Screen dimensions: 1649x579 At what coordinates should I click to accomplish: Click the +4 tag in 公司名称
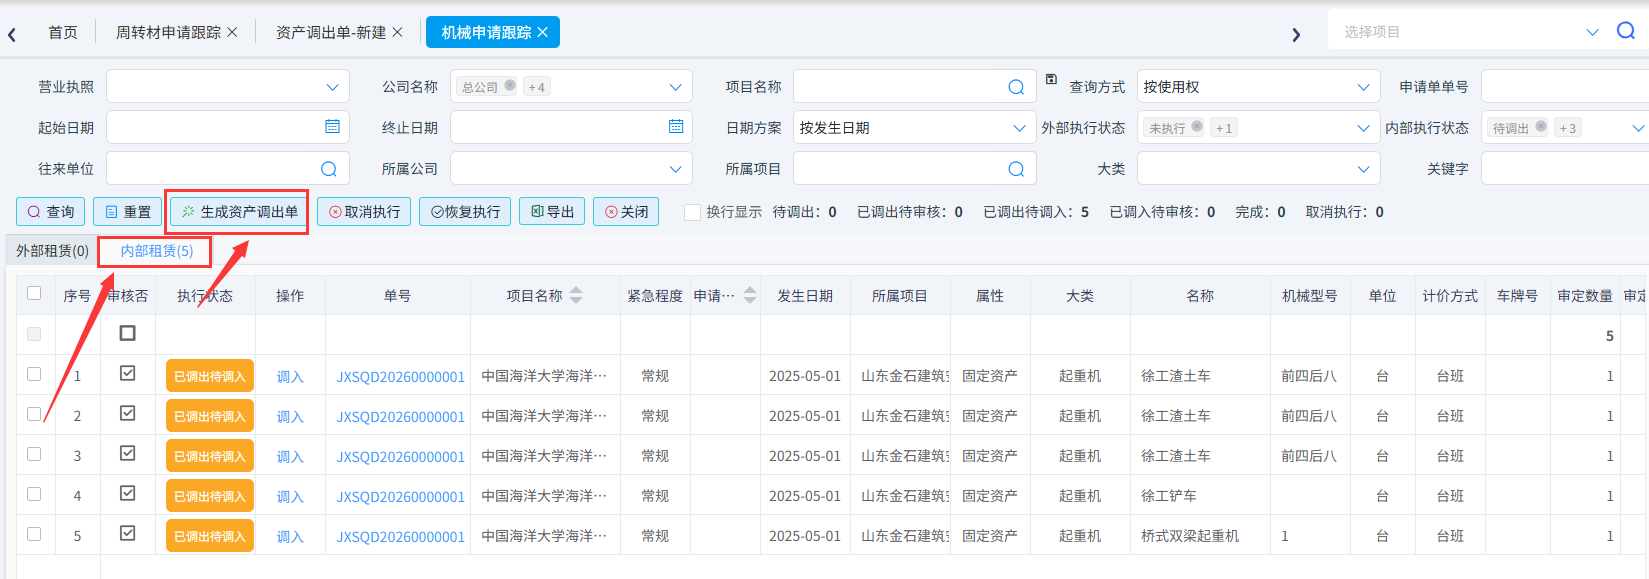click(537, 87)
